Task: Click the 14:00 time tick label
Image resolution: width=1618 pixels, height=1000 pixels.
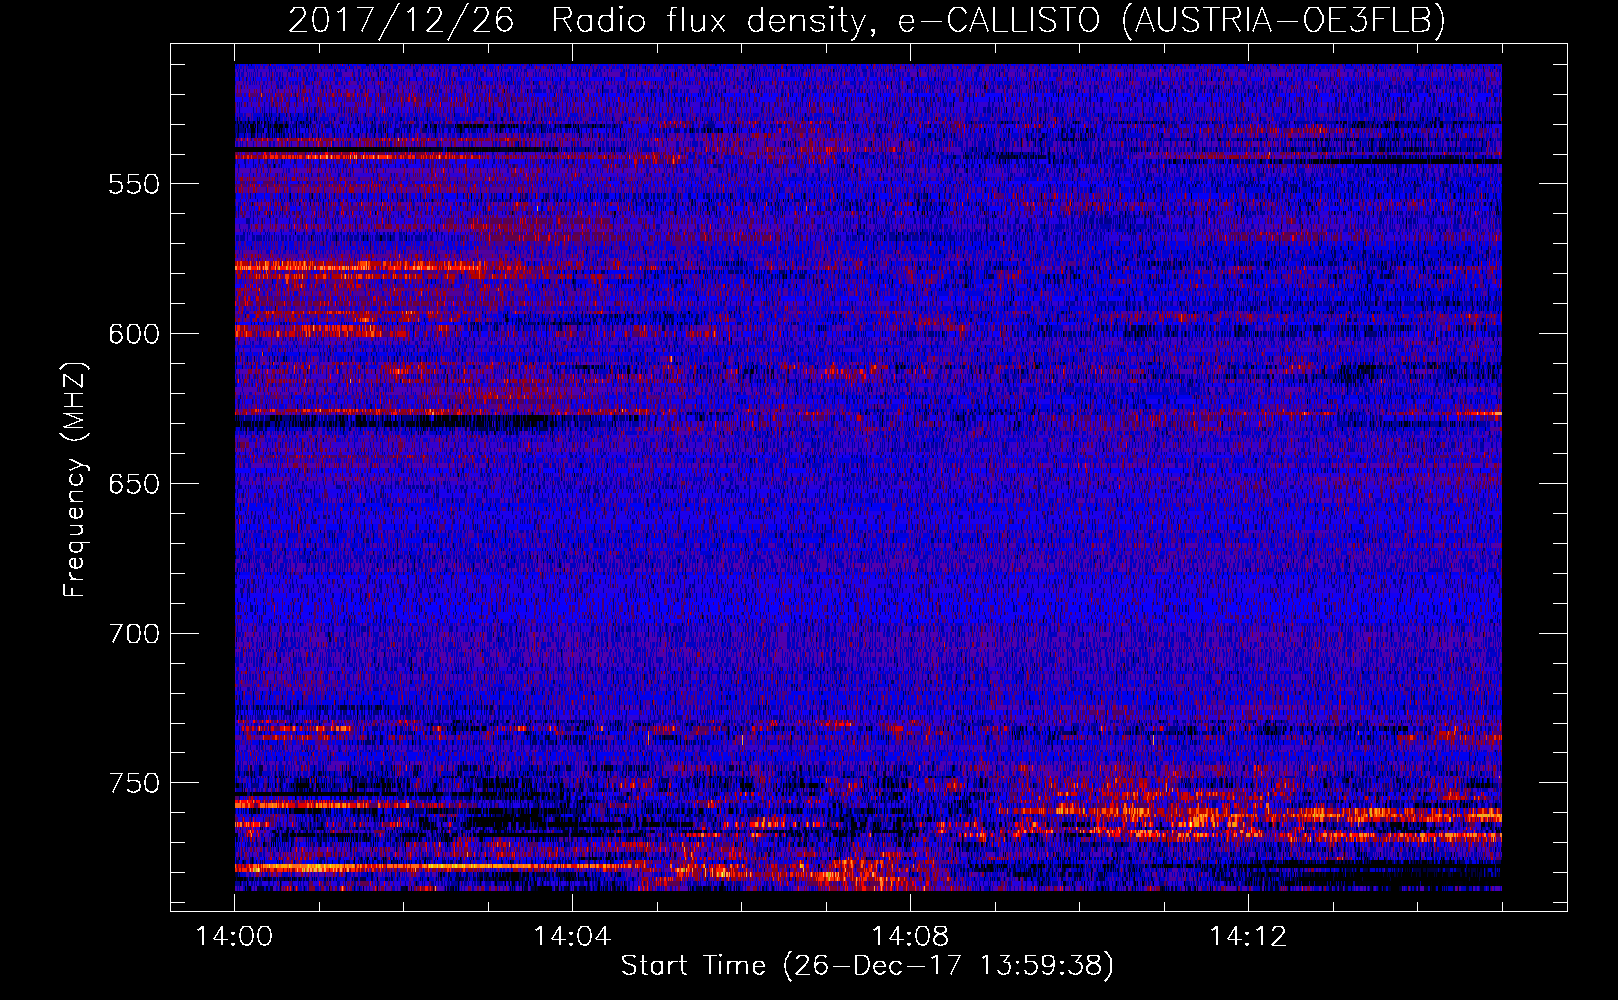Action: coord(234,937)
